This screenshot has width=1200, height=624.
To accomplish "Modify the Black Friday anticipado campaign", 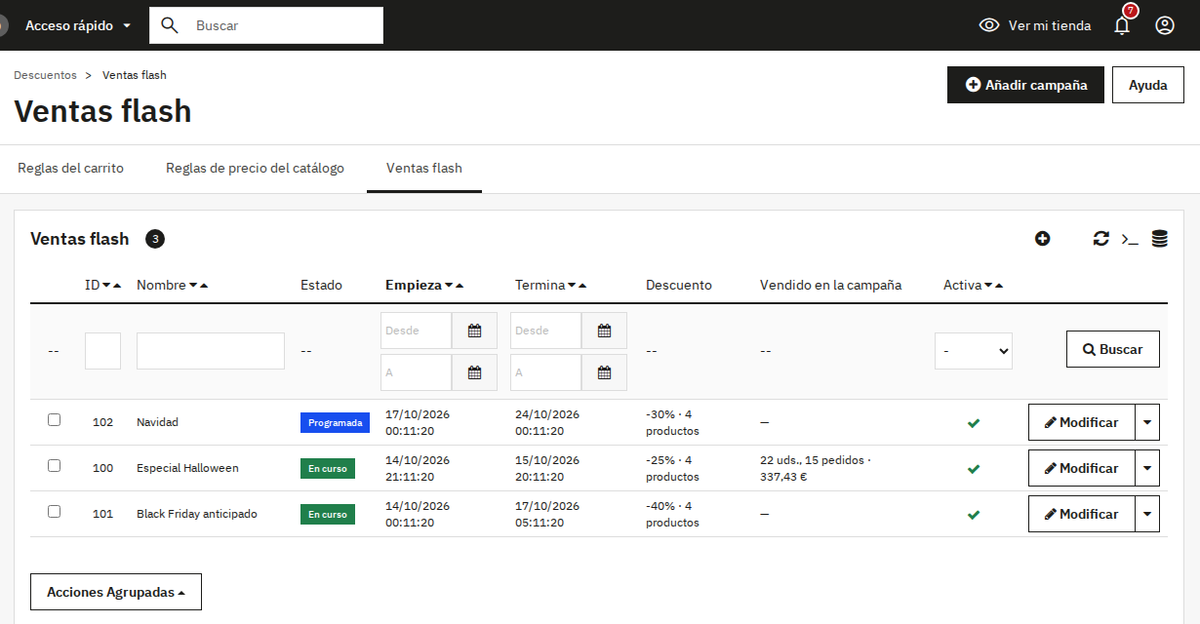I will click(x=1081, y=515).
